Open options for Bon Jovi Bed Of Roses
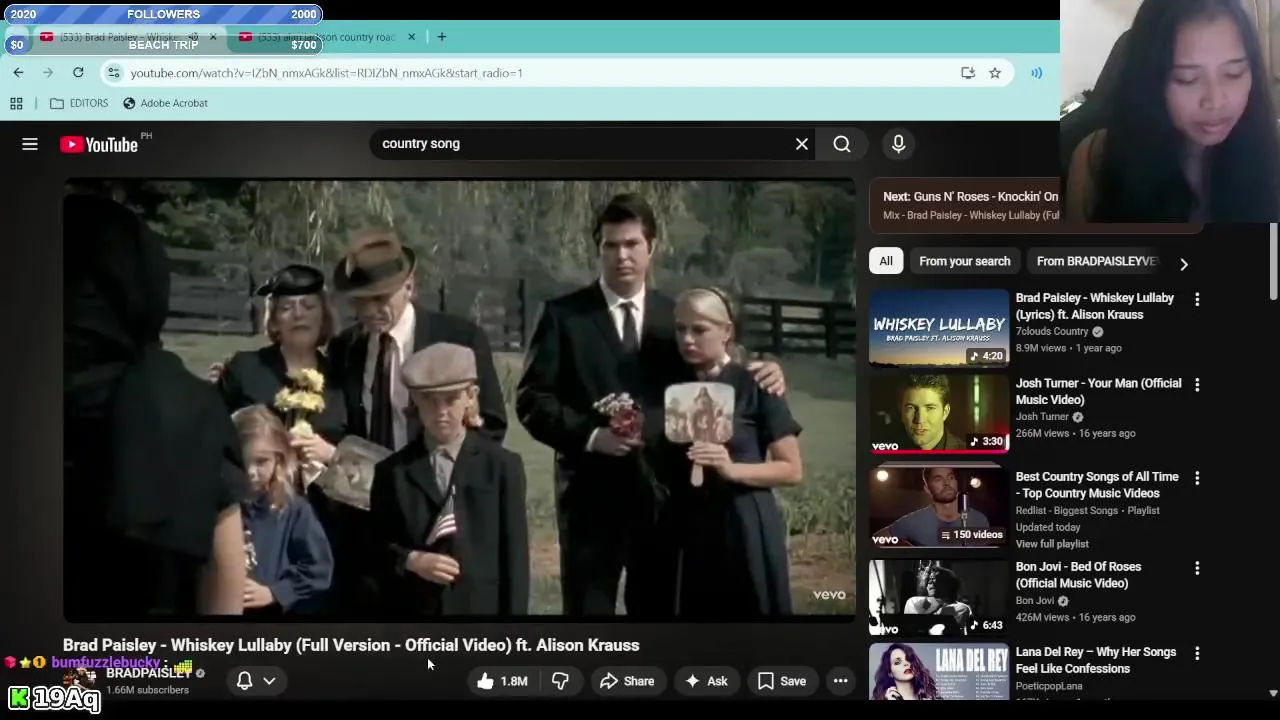The height and width of the screenshot is (720, 1280). [x=1197, y=568]
